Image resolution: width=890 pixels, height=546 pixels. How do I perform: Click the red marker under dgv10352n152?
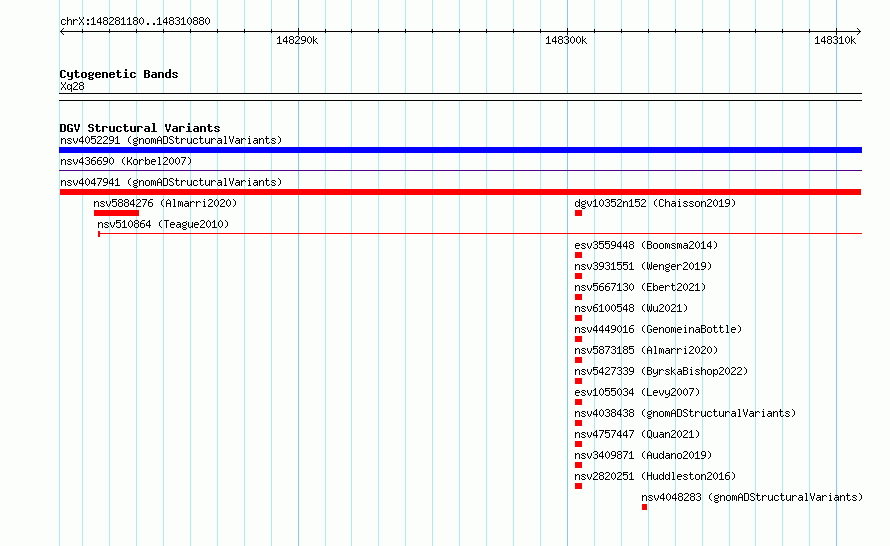pyautogui.click(x=578, y=213)
